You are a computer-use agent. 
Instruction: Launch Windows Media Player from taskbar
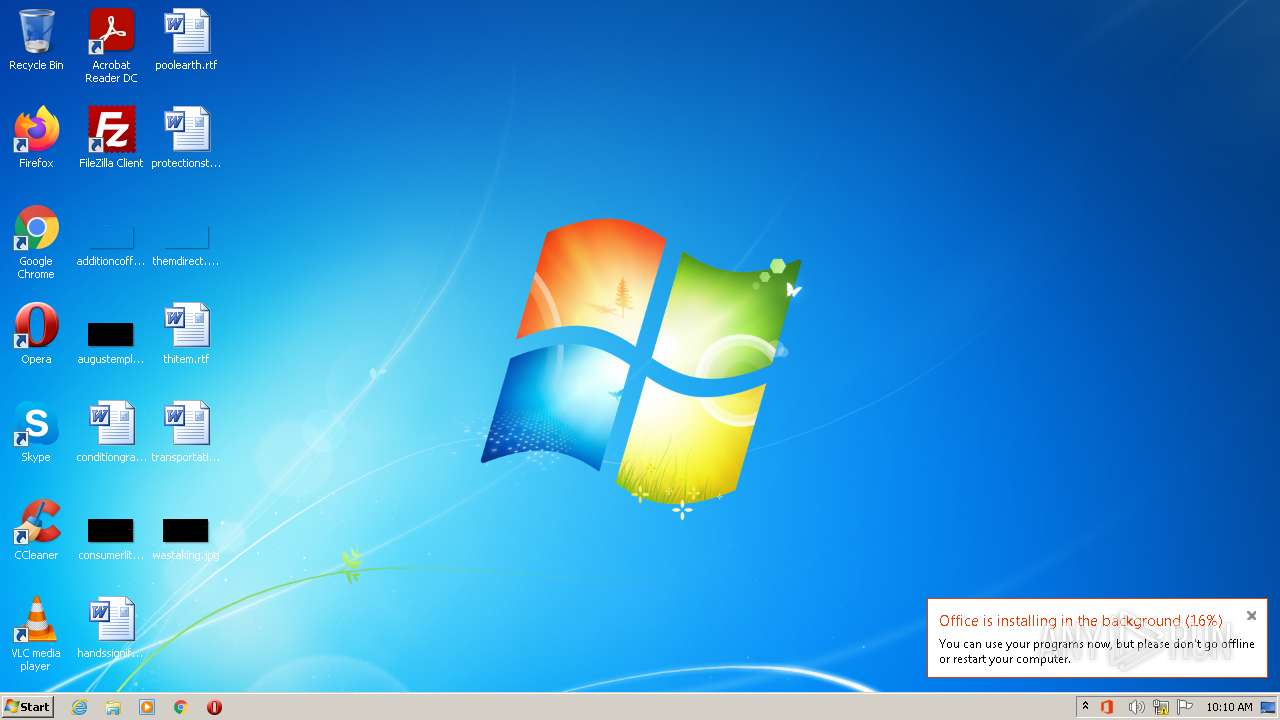click(147, 707)
